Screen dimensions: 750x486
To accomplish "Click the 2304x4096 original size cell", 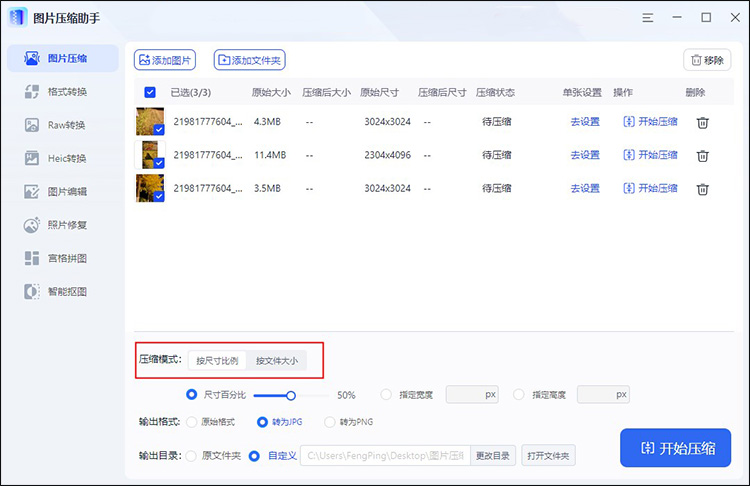I will coord(387,155).
